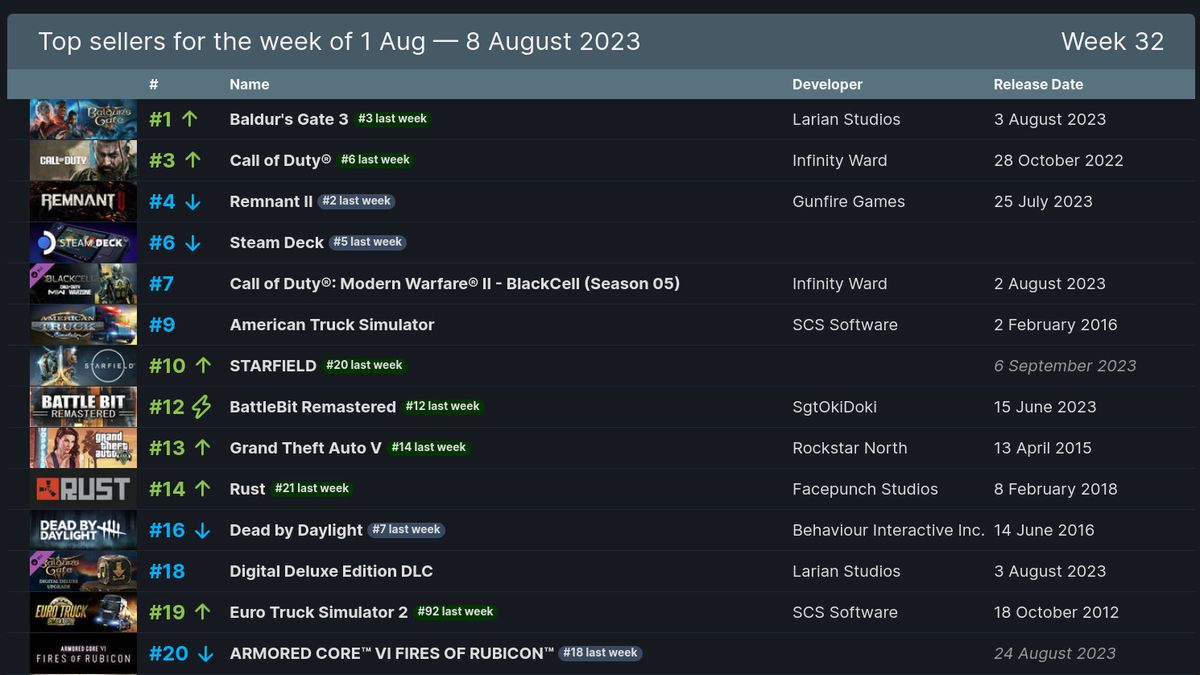
Task: Open the BattleBit Remastered title link
Action: click(313, 406)
